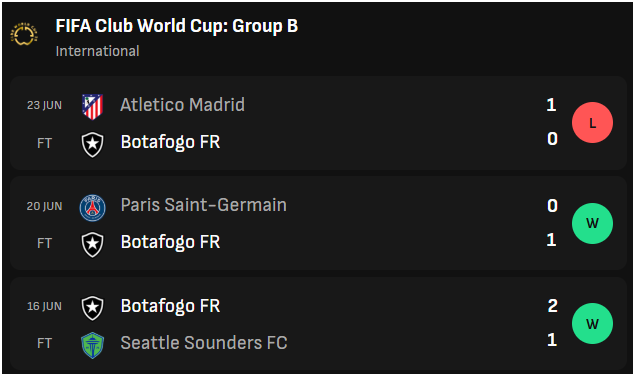This screenshot has height=376, width=635.
Task: Click the 23 JUN match date
Action: click(x=45, y=105)
